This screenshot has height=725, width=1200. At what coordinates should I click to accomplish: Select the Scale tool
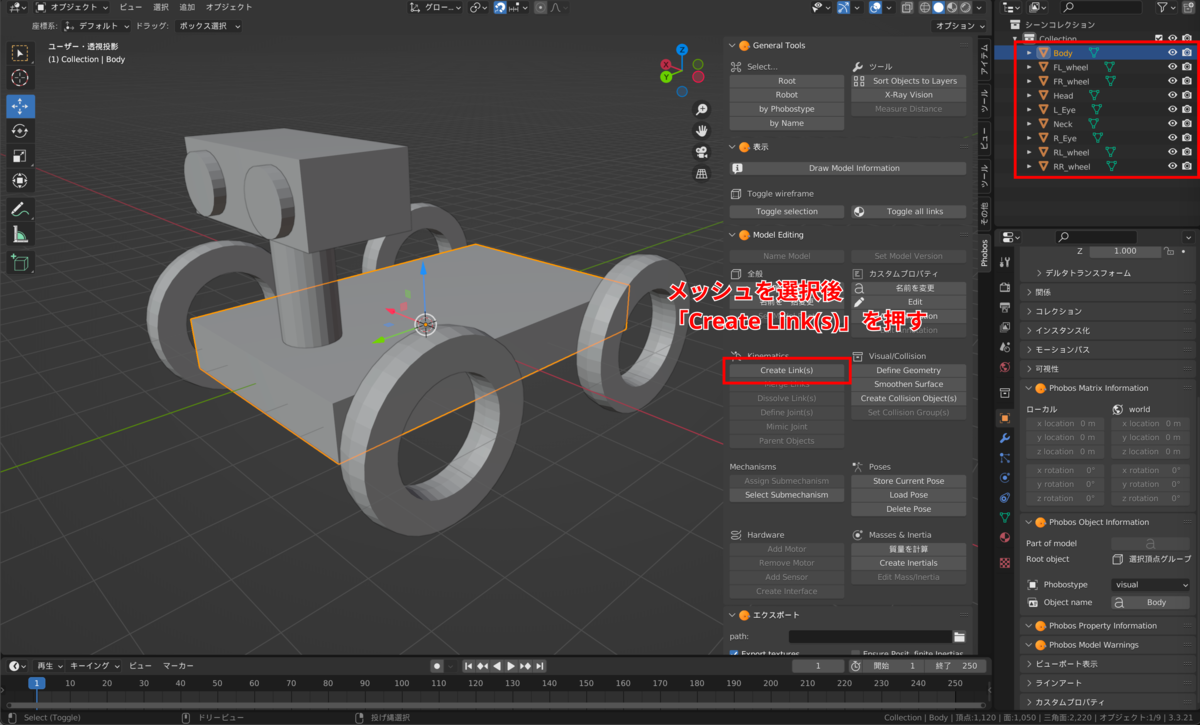coord(20,156)
